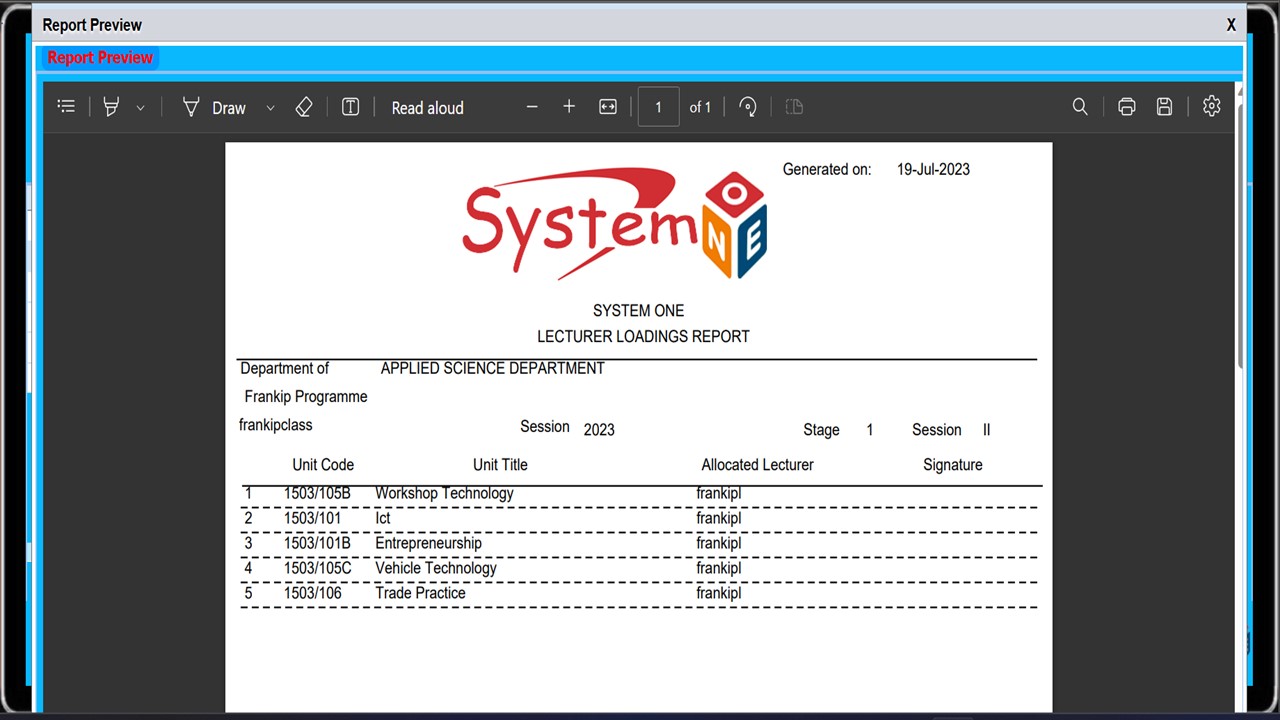
Task: Zoom in with the plus icon
Action: pos(569,107)
